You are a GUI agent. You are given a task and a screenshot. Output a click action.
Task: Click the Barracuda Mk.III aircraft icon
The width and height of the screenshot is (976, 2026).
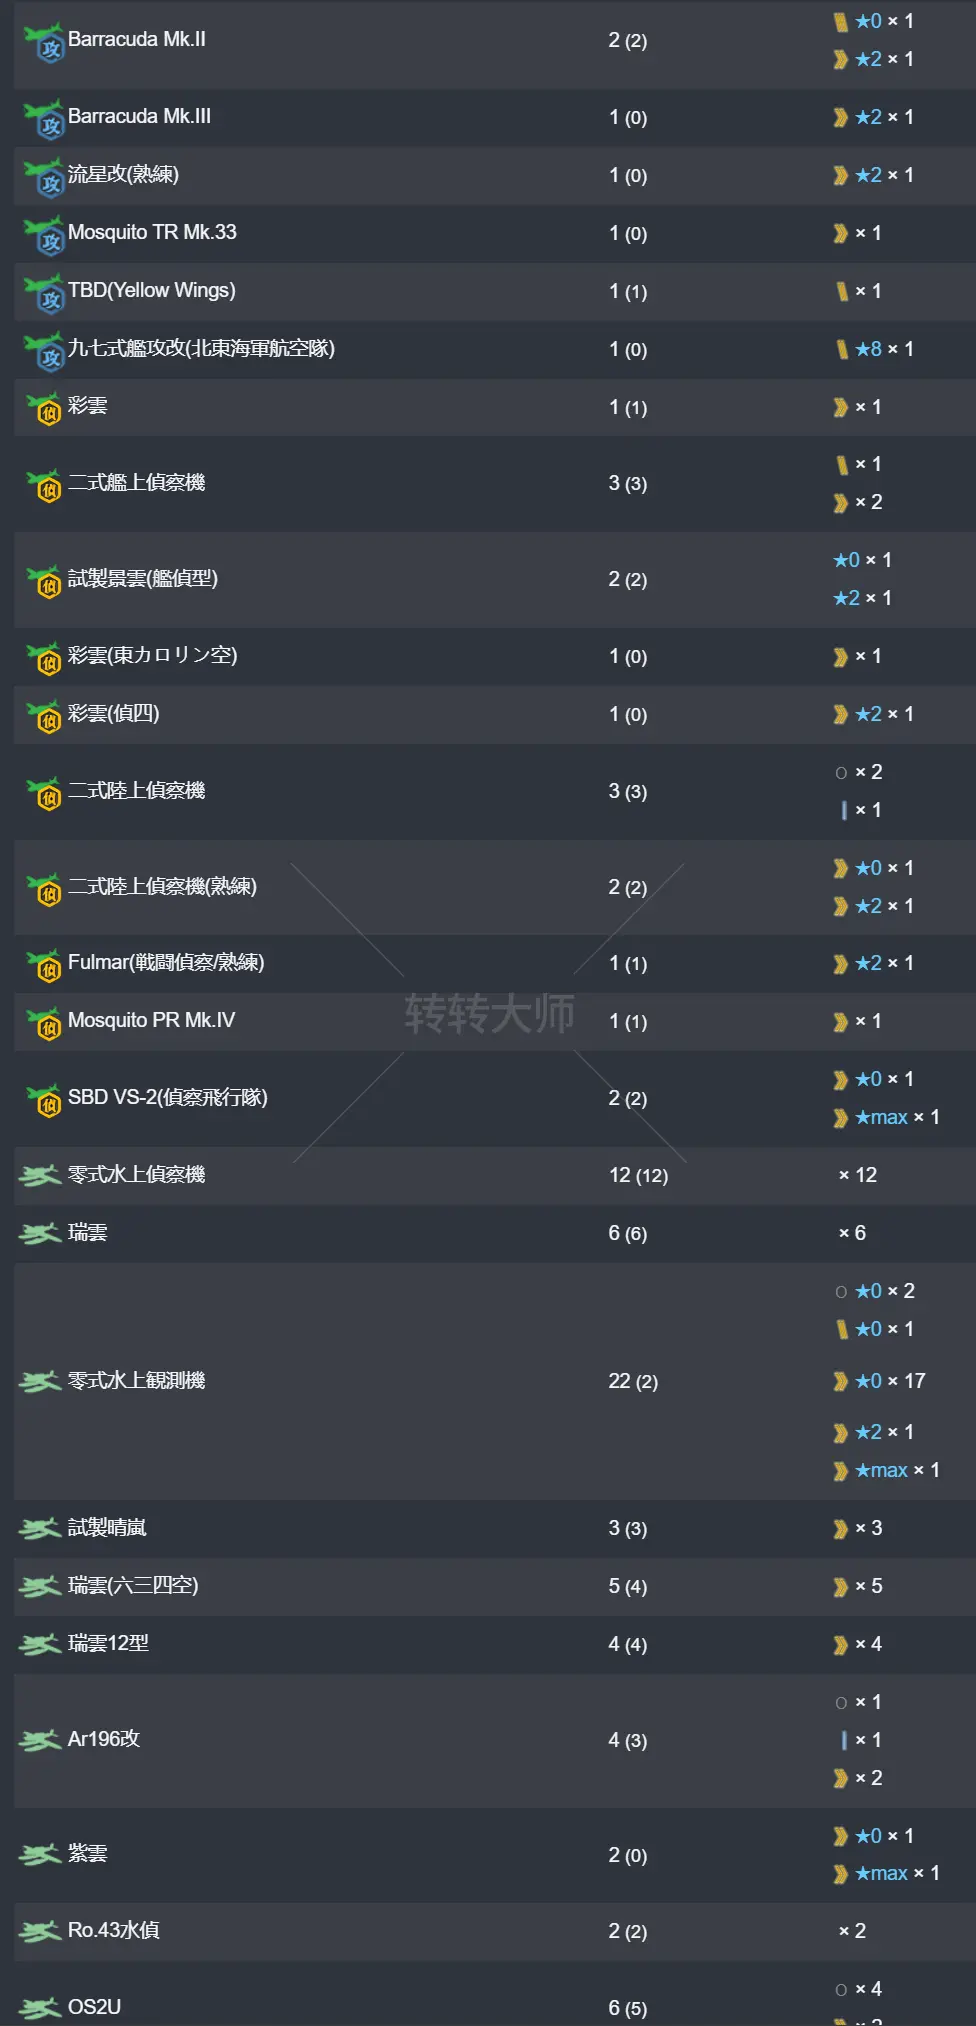[x=44, y=119]
